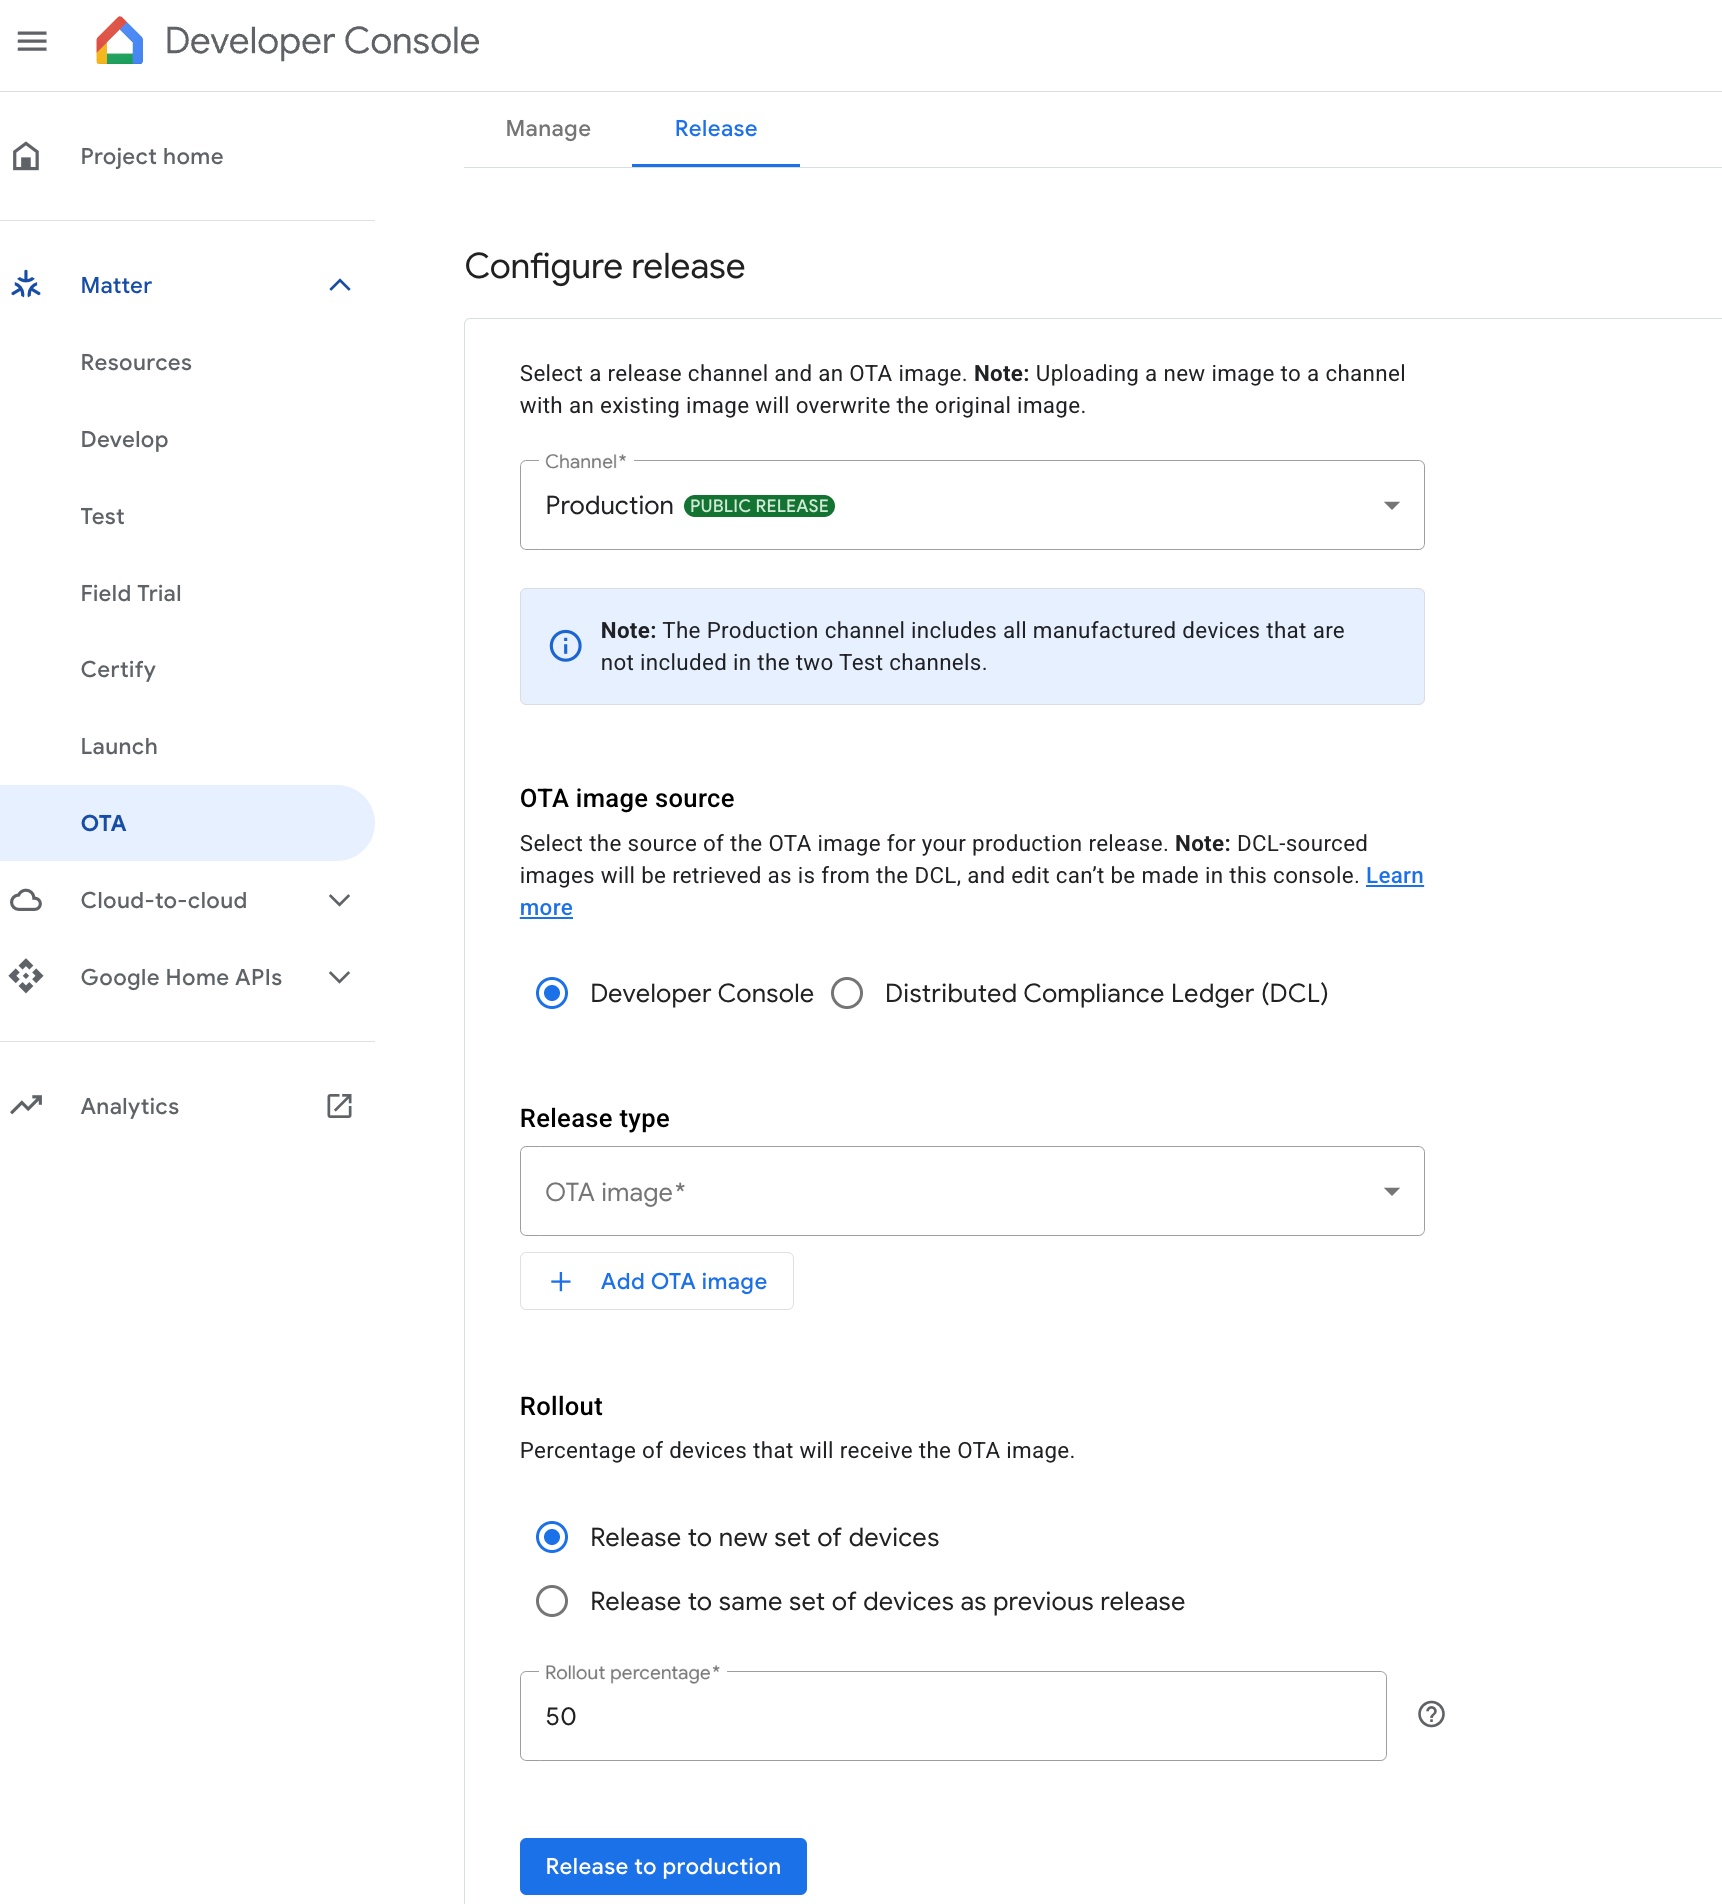Screen dimensions: 1722x1904
Task: Click the Cloud-to-cloud cloud icon
Action: click(x=27, y=900)
